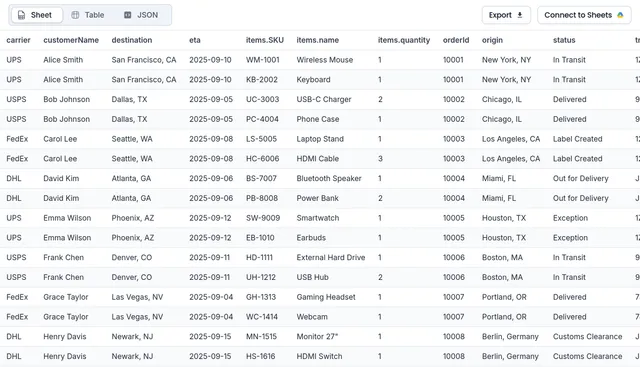Click the items.name column header
Viewport: 640px width, 367px height.
318,40
